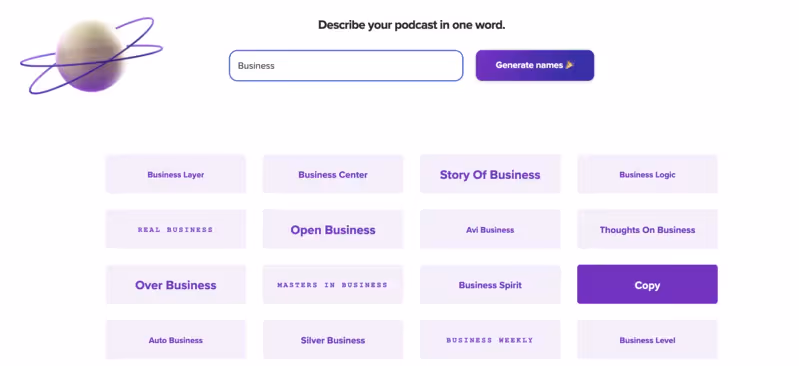Viewport: 799px width, 366px height.
Task: Select the Business Spirit name card
Action: click(490, 284)
